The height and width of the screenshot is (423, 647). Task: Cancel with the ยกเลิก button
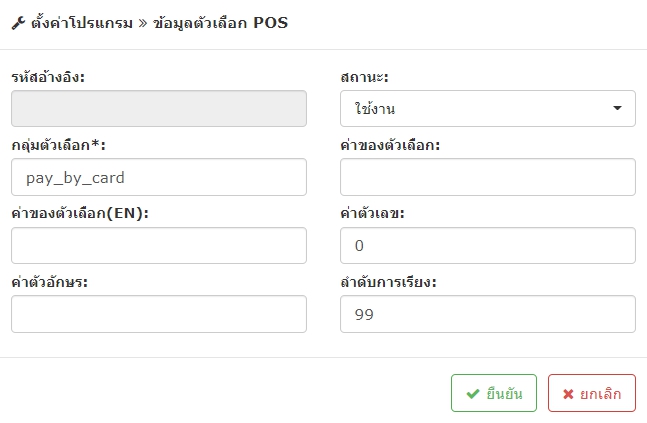pos(592,393)
